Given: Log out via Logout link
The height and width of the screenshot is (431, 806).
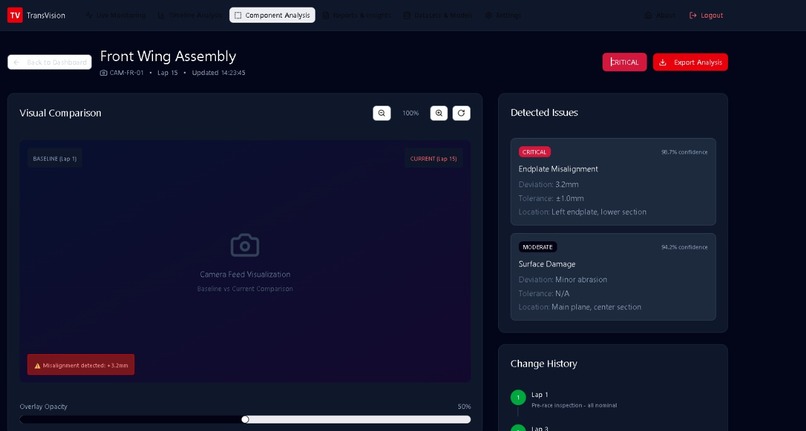Looking at the screenshot, I should coord(706,15).
